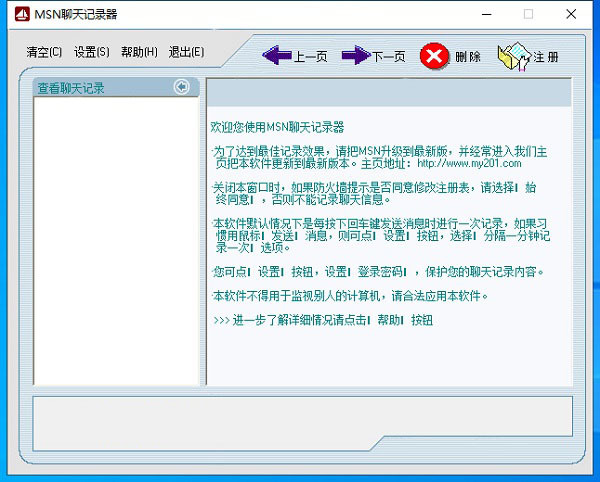Go to next page with 下一页 arrow
This screenshot has width=600, height=482.
pyautogui.click(x=373, y=56)
